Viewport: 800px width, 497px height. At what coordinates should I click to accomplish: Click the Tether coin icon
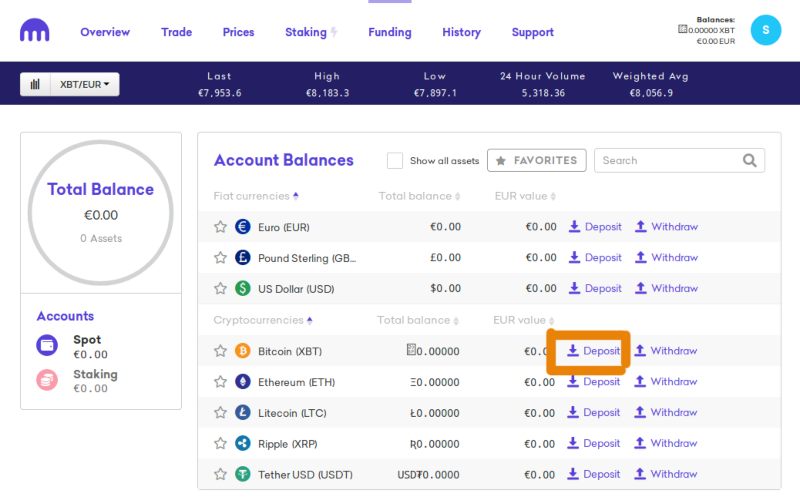[x=243, y=474]
